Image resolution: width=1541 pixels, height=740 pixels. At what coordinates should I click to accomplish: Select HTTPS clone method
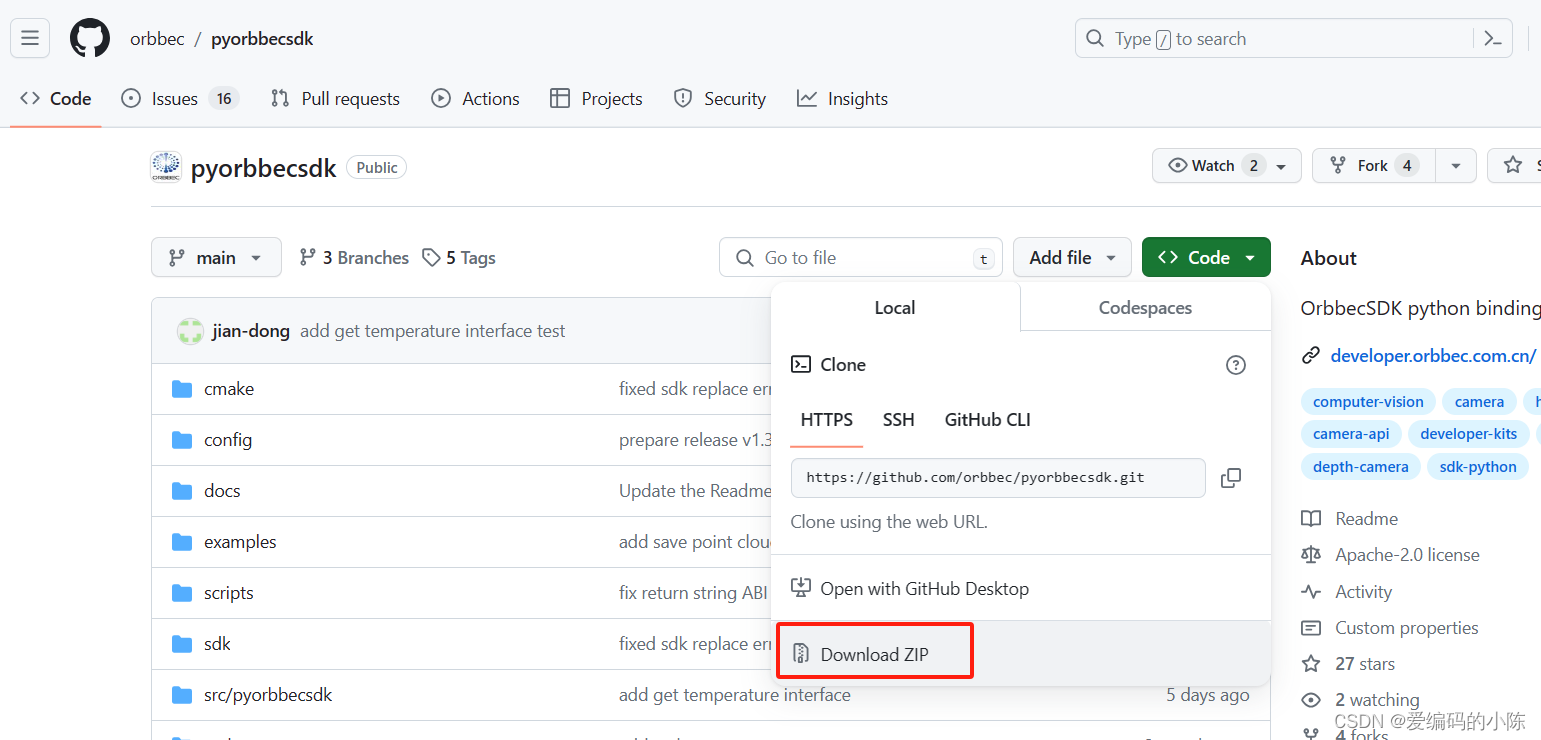tap(827, 420)
